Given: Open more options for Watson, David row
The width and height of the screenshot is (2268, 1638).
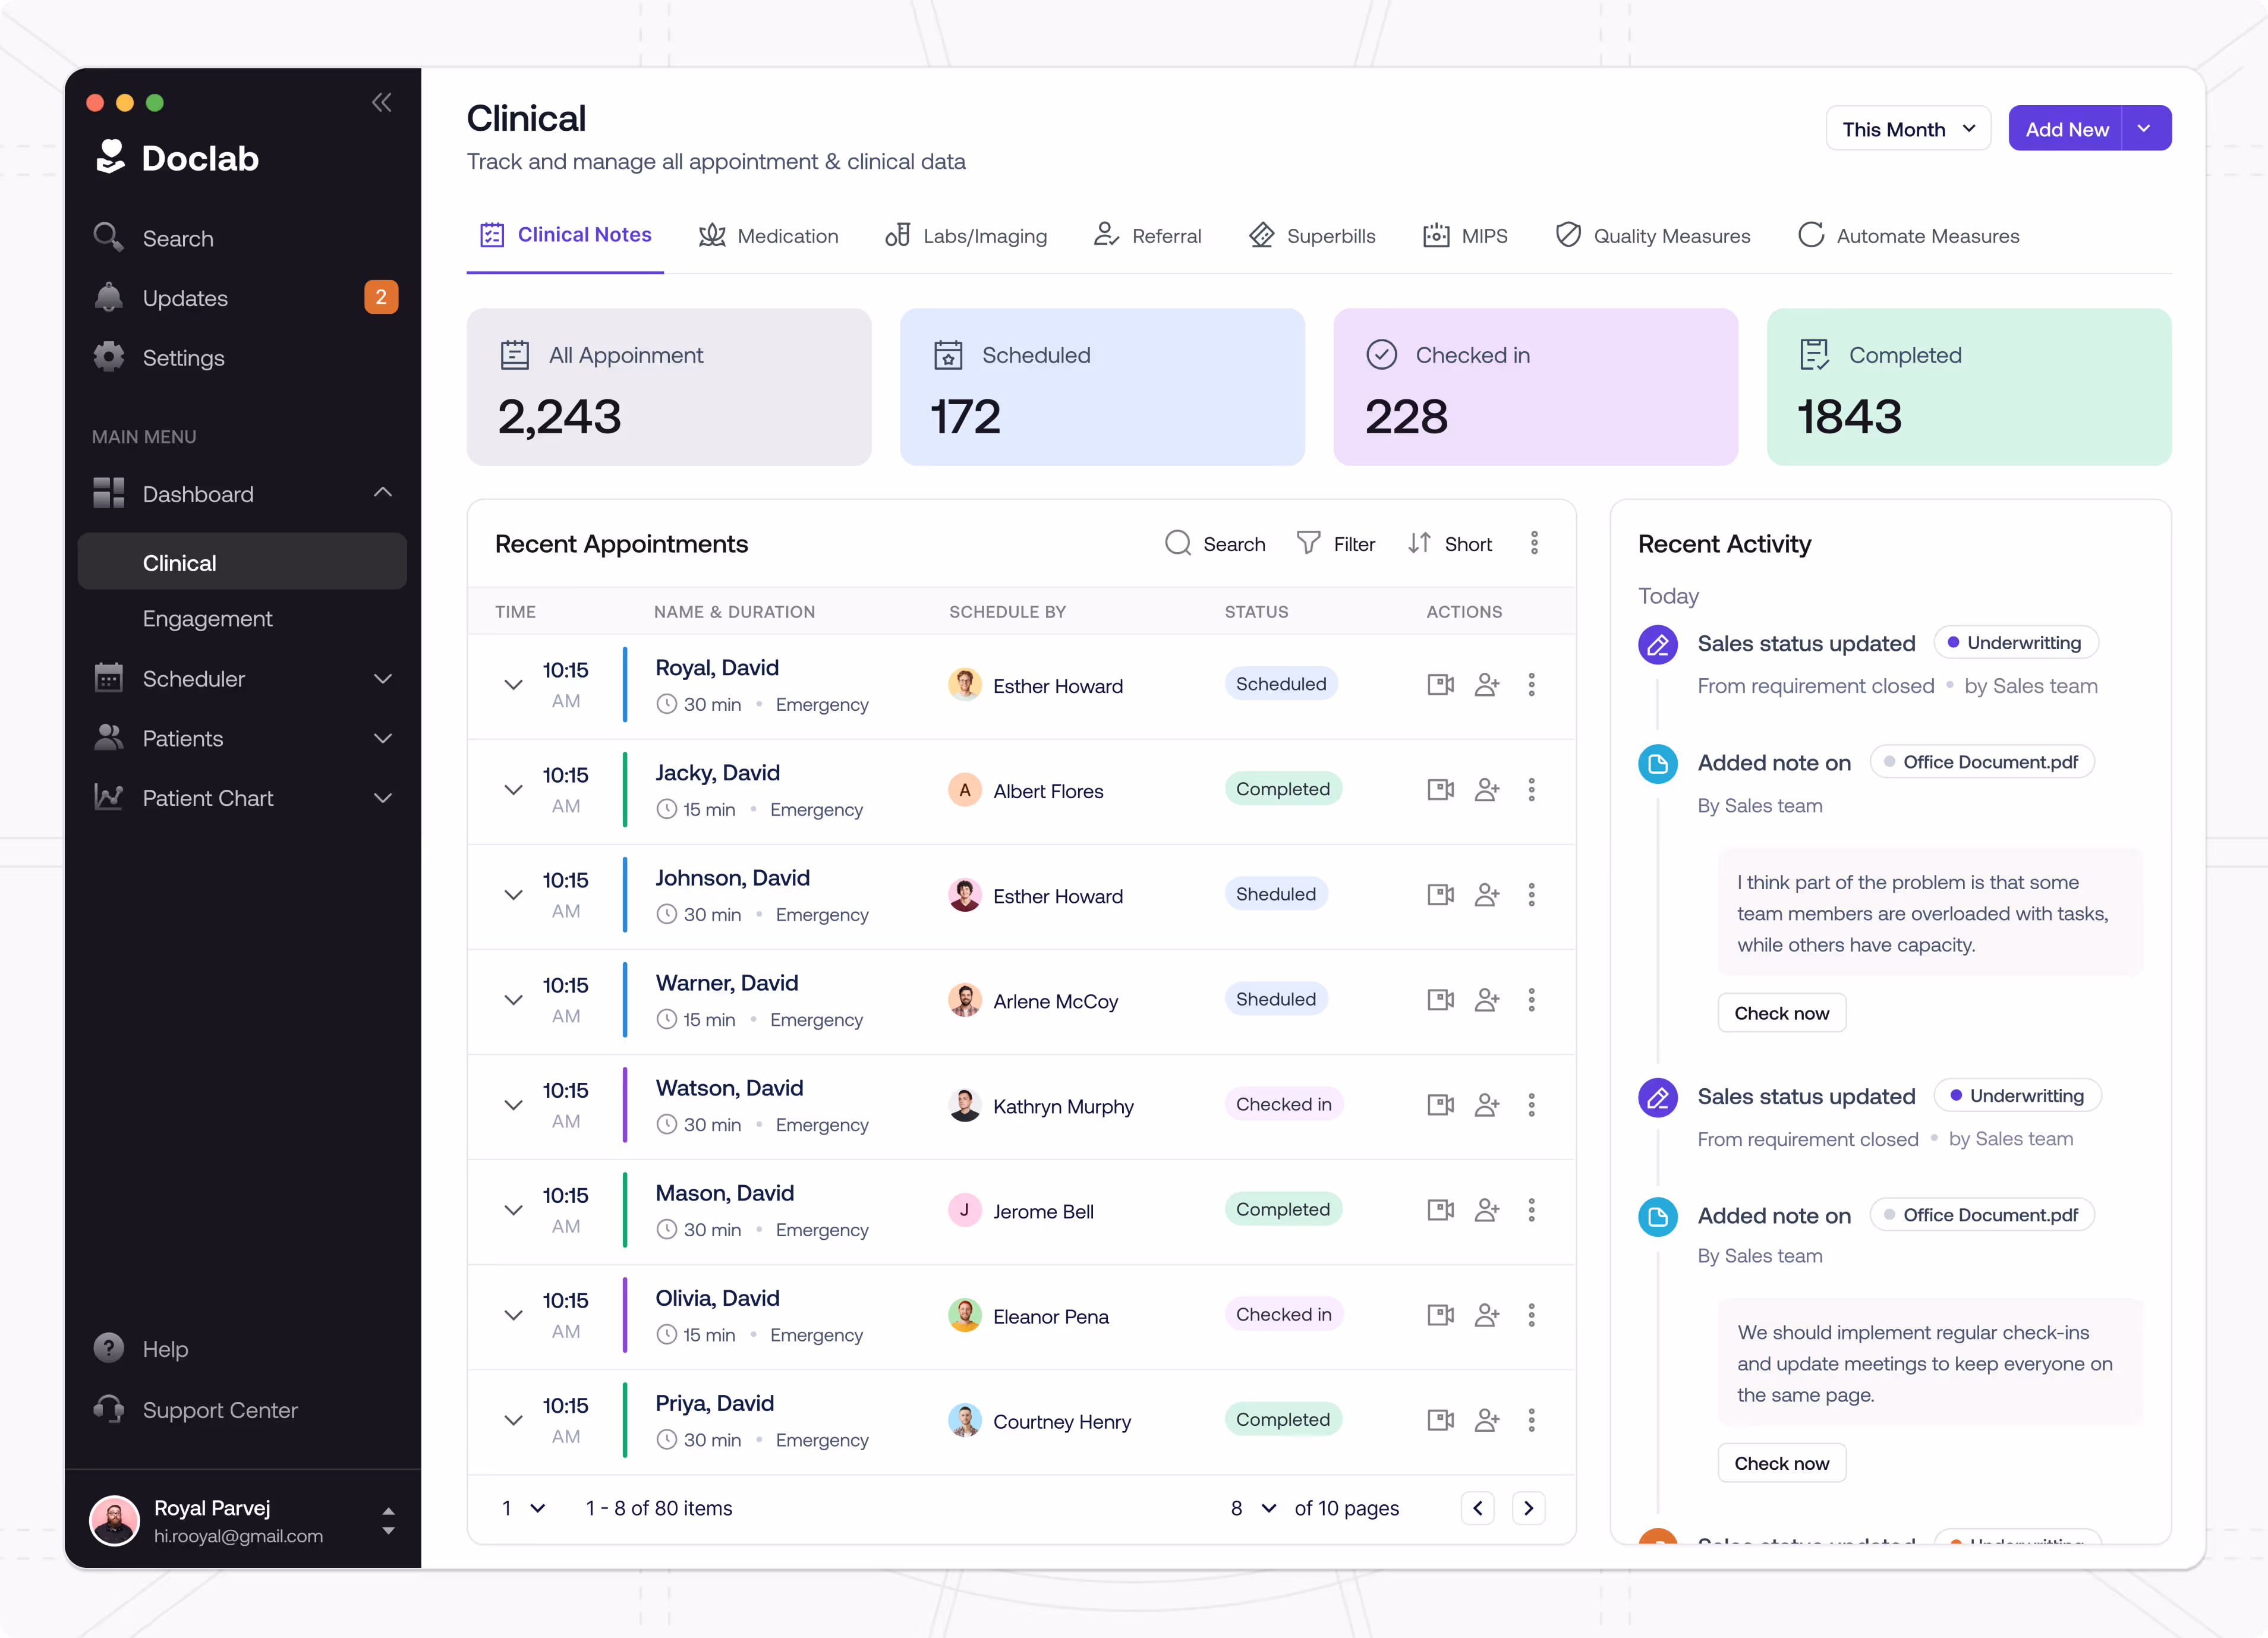Looking at the screenshot, I should point(1531,1105).
